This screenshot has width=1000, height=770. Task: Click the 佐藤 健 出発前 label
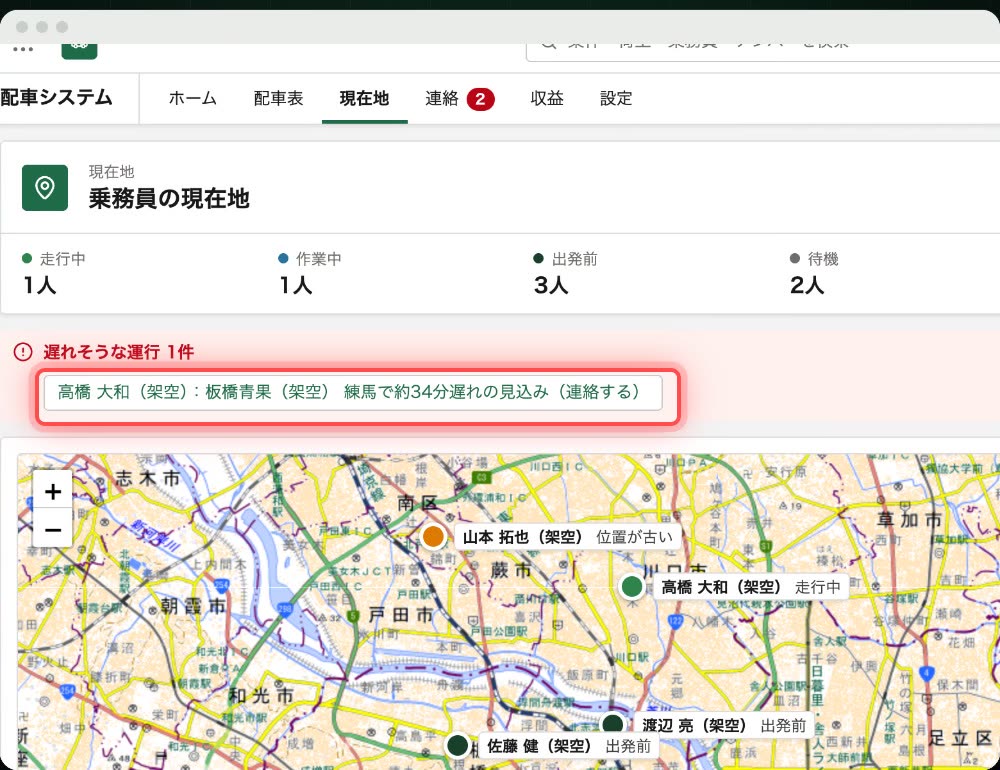coord(569,746)
